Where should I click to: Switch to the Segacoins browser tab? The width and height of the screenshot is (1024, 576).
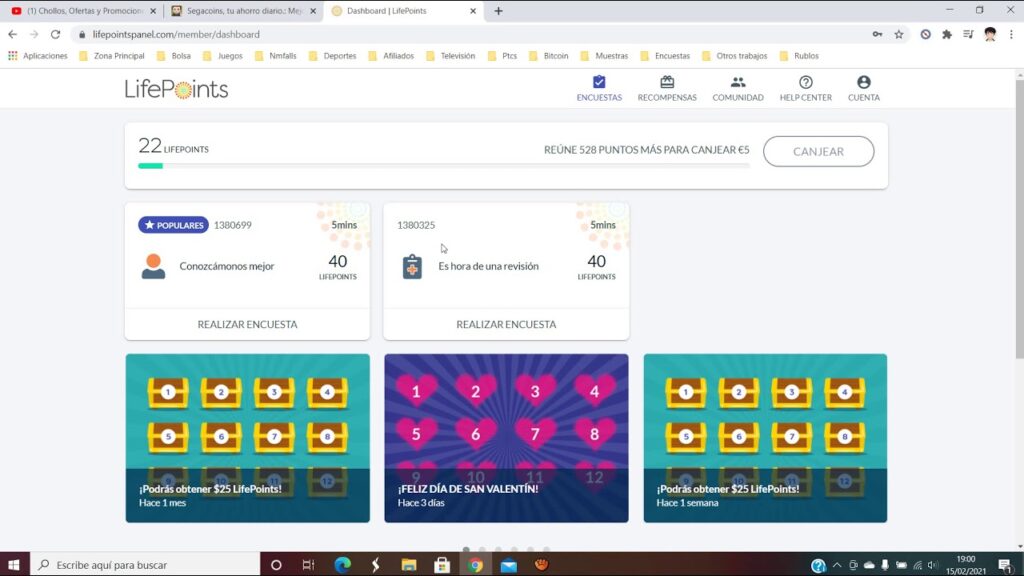coord(244,11)
